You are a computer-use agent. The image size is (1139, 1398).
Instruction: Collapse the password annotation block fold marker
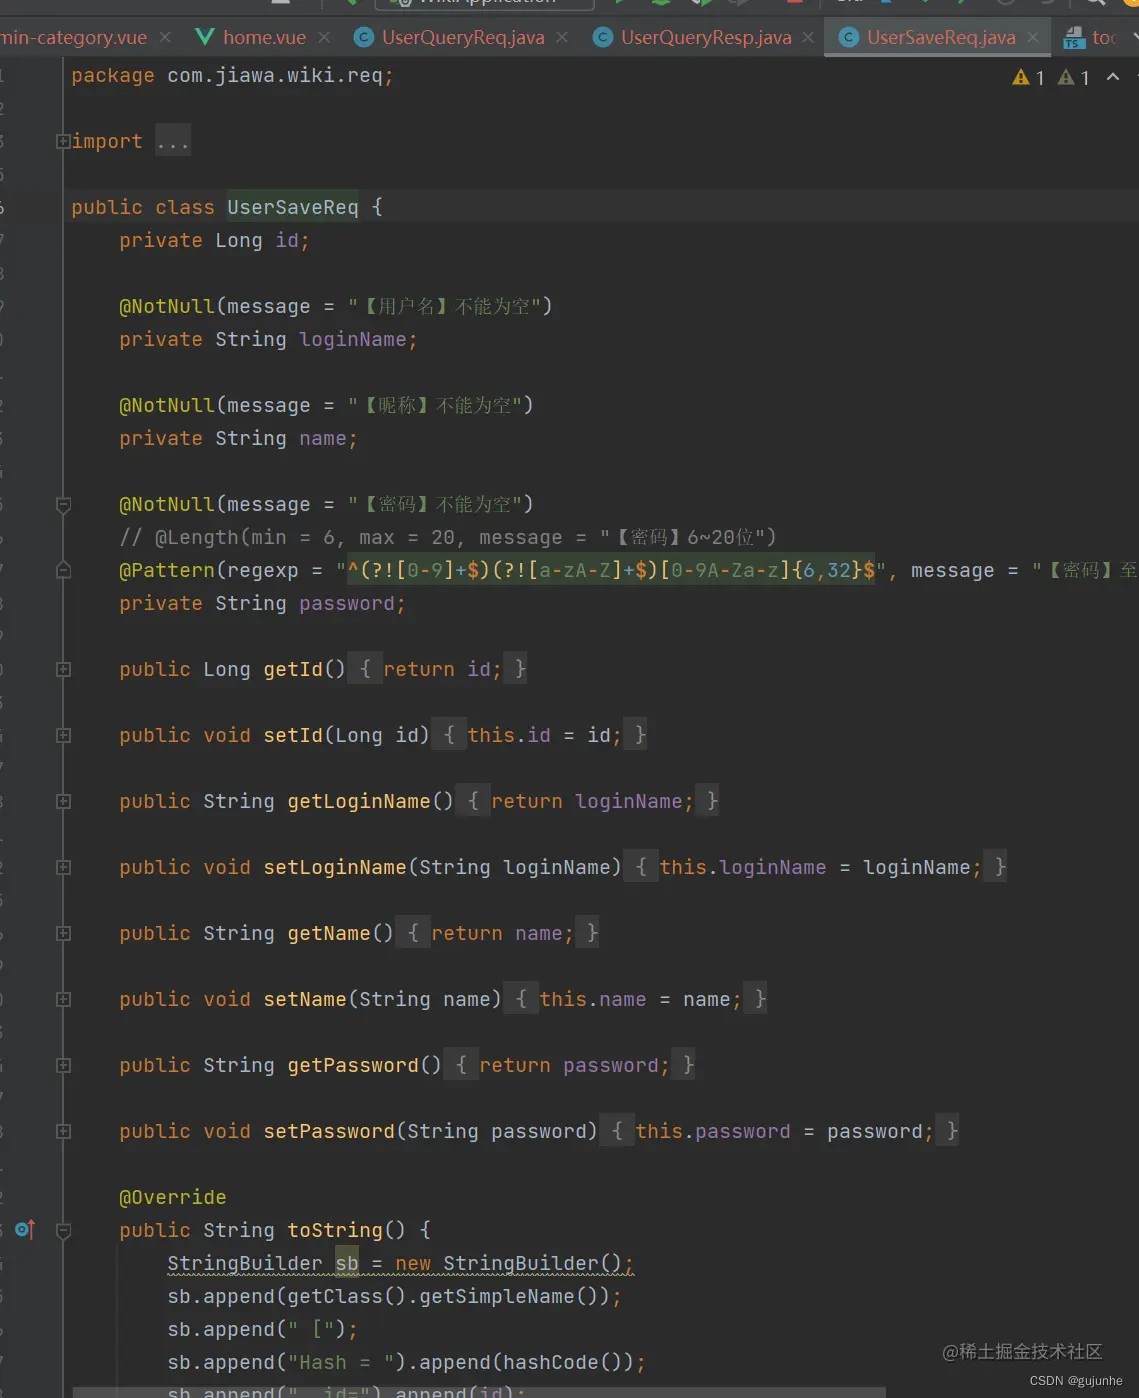[x=63, y=505]
